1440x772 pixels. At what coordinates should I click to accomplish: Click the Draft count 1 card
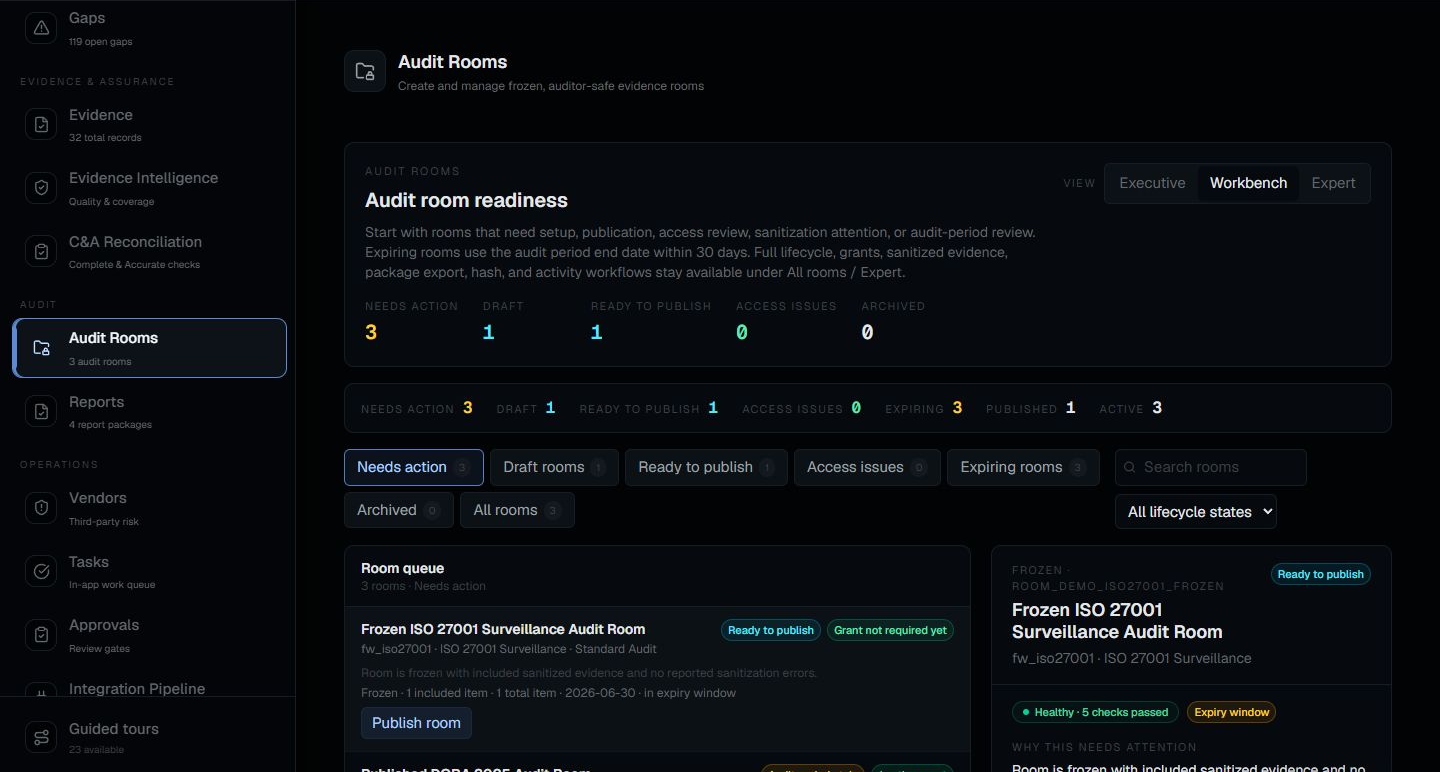[x=502, y=321]
